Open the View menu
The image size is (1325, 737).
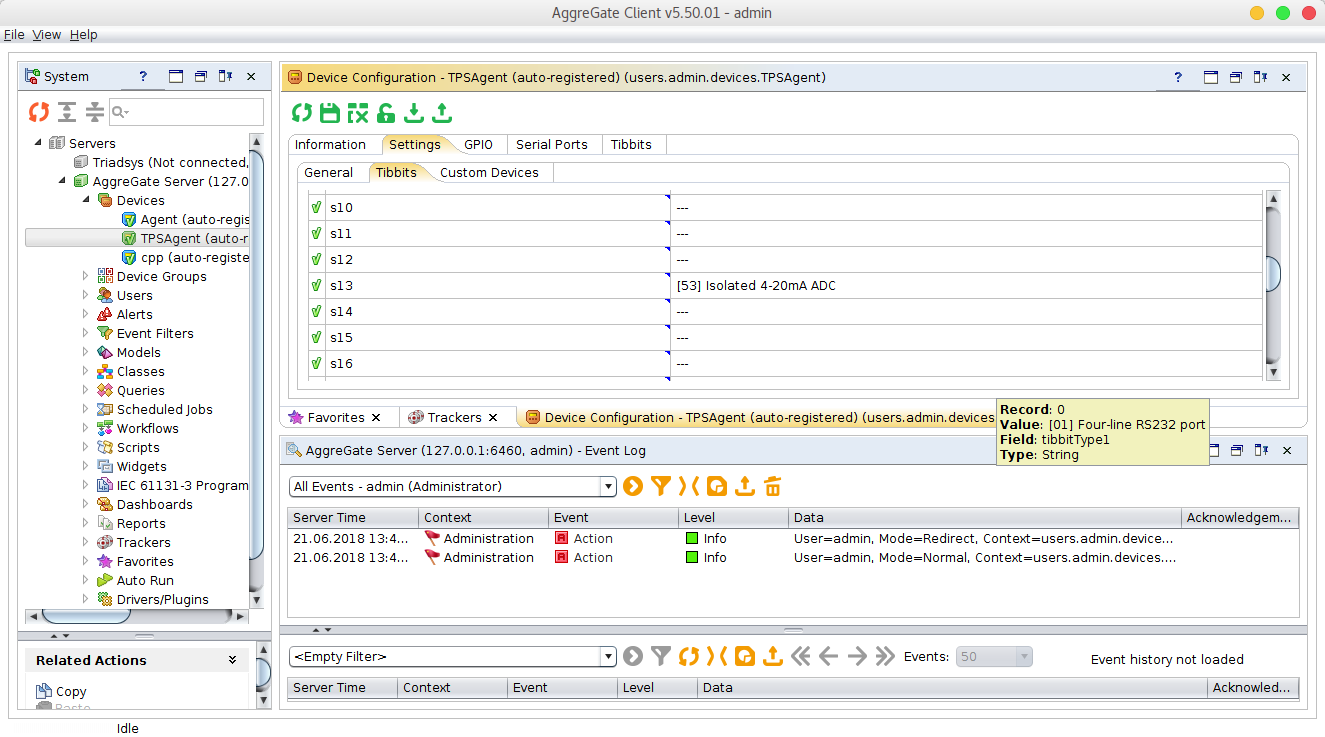pyautogui.click(x=47, y=34)
